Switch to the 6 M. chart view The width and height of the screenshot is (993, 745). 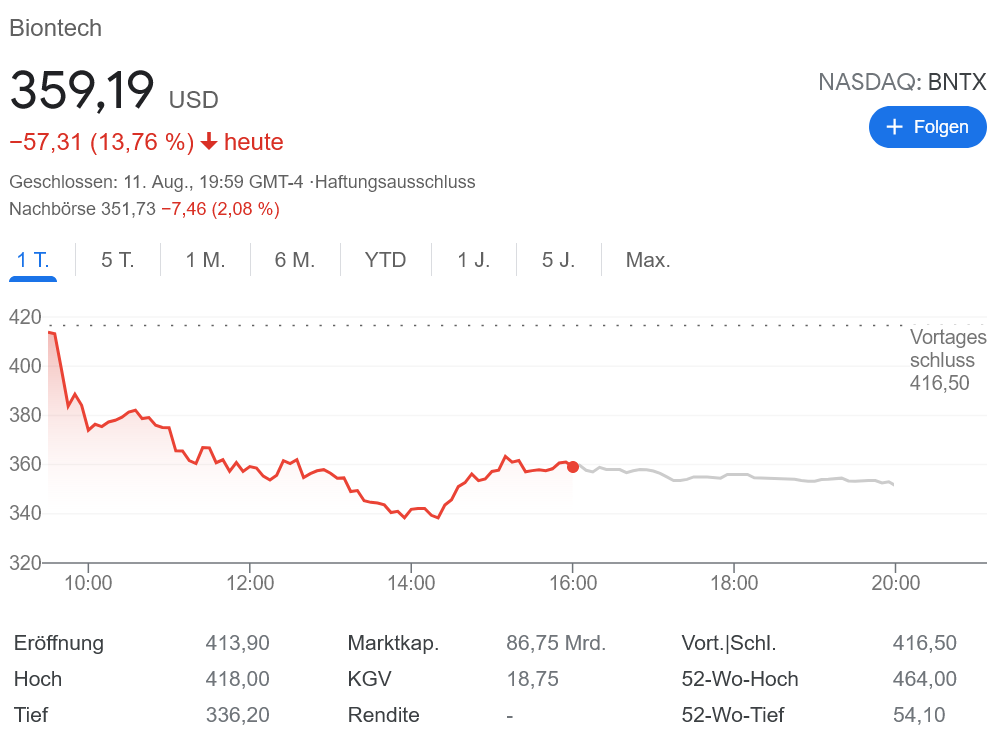pyautogui.click(x=295, y=260)
